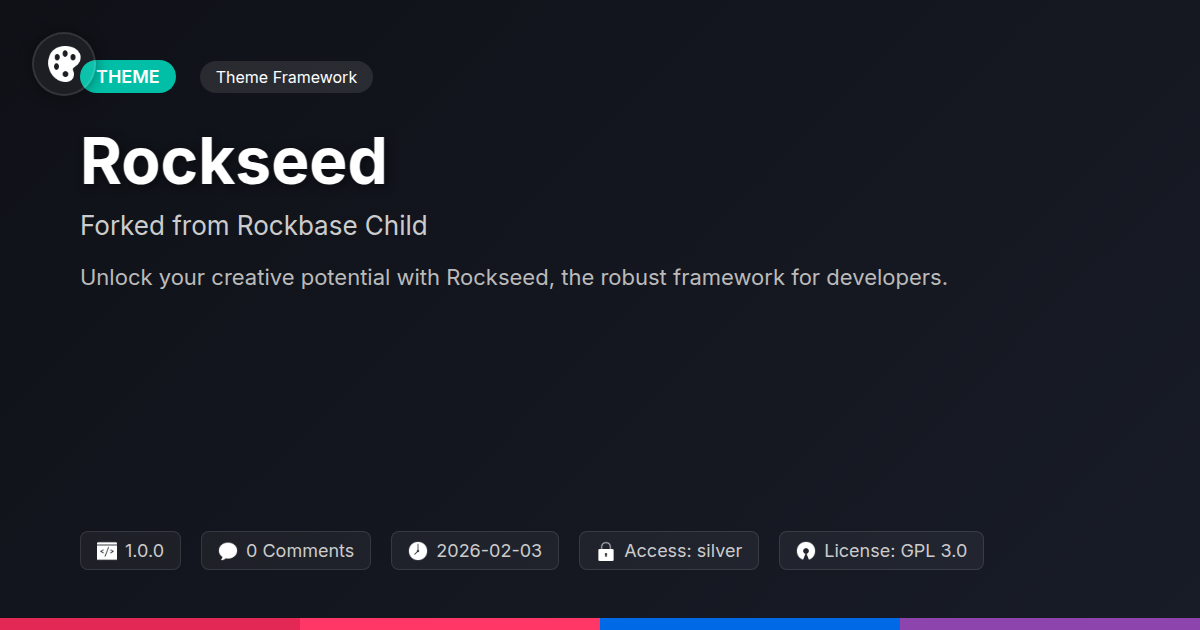Image resolution: width=1200 pixels, height=630 pixels.
Task: Click the pink bottom color bar segment
Action: pos(450,623)
